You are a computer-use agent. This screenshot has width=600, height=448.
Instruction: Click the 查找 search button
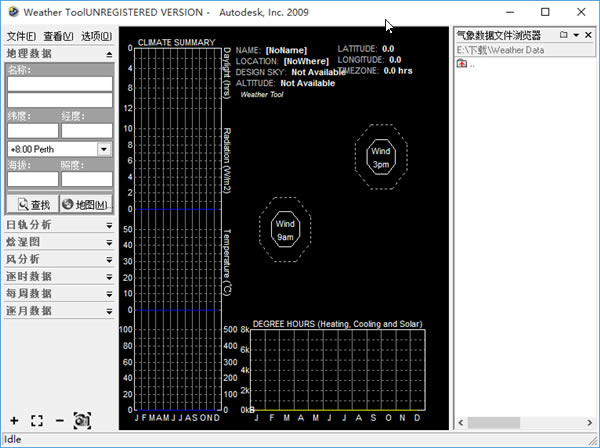[x=31, y=204]
